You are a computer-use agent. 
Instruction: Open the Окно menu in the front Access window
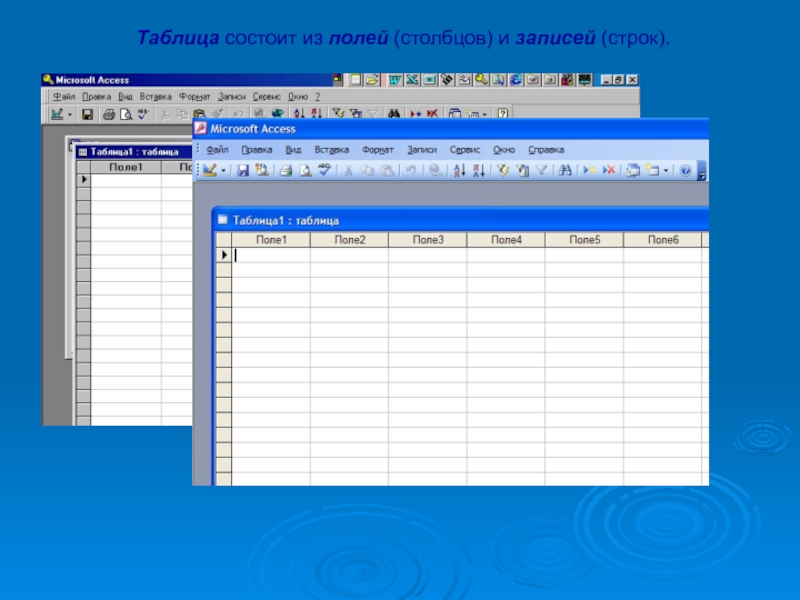click(504, 149)
